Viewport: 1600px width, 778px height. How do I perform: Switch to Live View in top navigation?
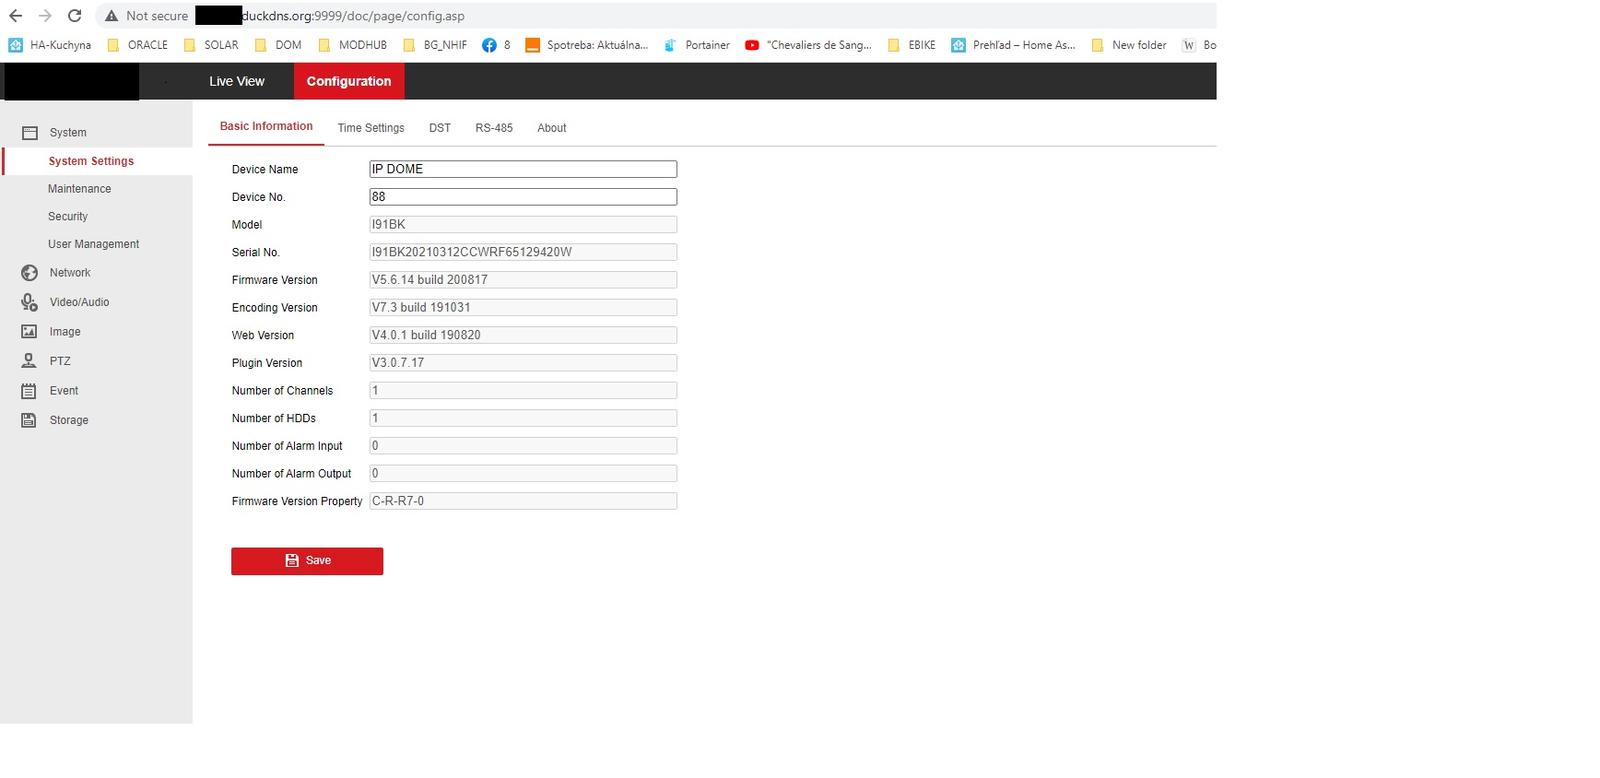pyautogui.click(x=237, y=81)
